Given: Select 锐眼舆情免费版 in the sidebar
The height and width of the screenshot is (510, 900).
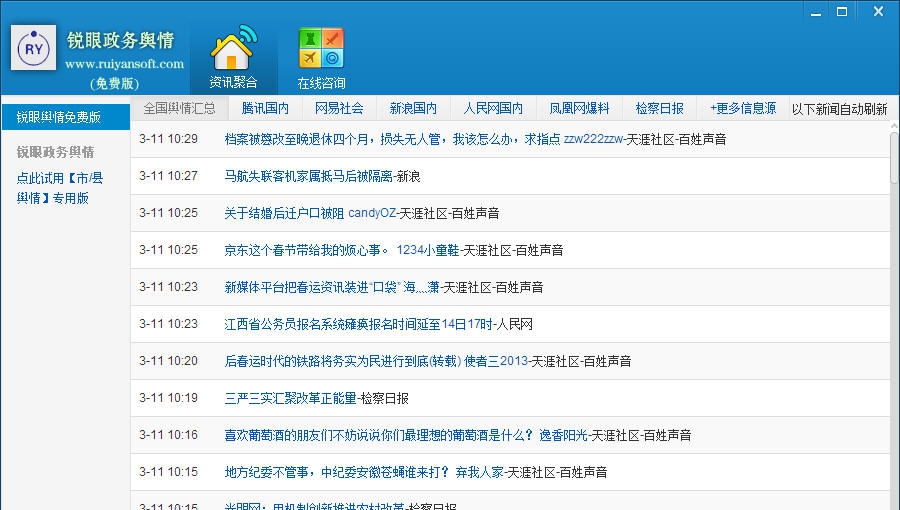Looking at the screenshot, I should pyautogui.click(x=65, y=117).
